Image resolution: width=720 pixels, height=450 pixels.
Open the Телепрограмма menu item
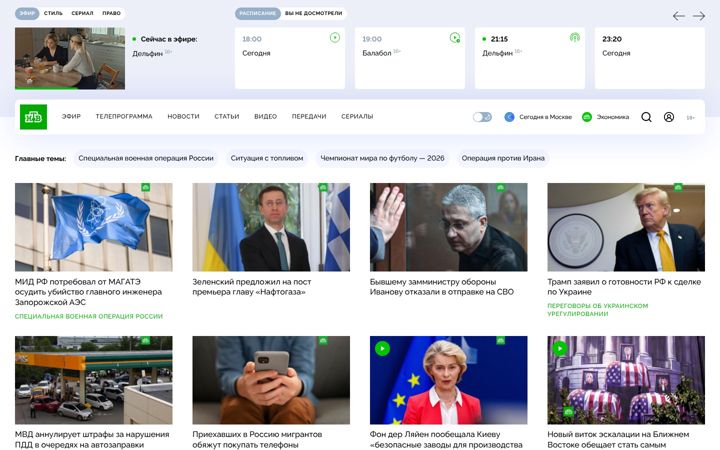pyautogui.click(x=124, y=117)
